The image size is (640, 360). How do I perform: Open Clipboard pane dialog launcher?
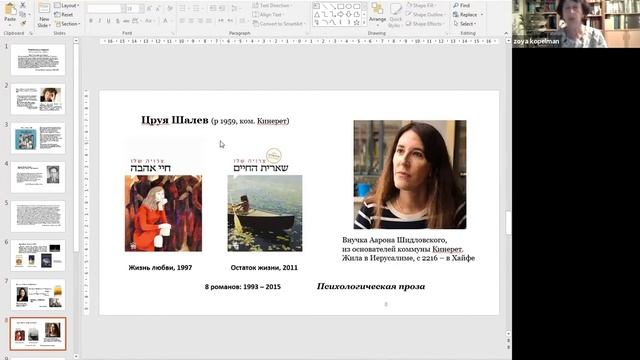(31, 33)
